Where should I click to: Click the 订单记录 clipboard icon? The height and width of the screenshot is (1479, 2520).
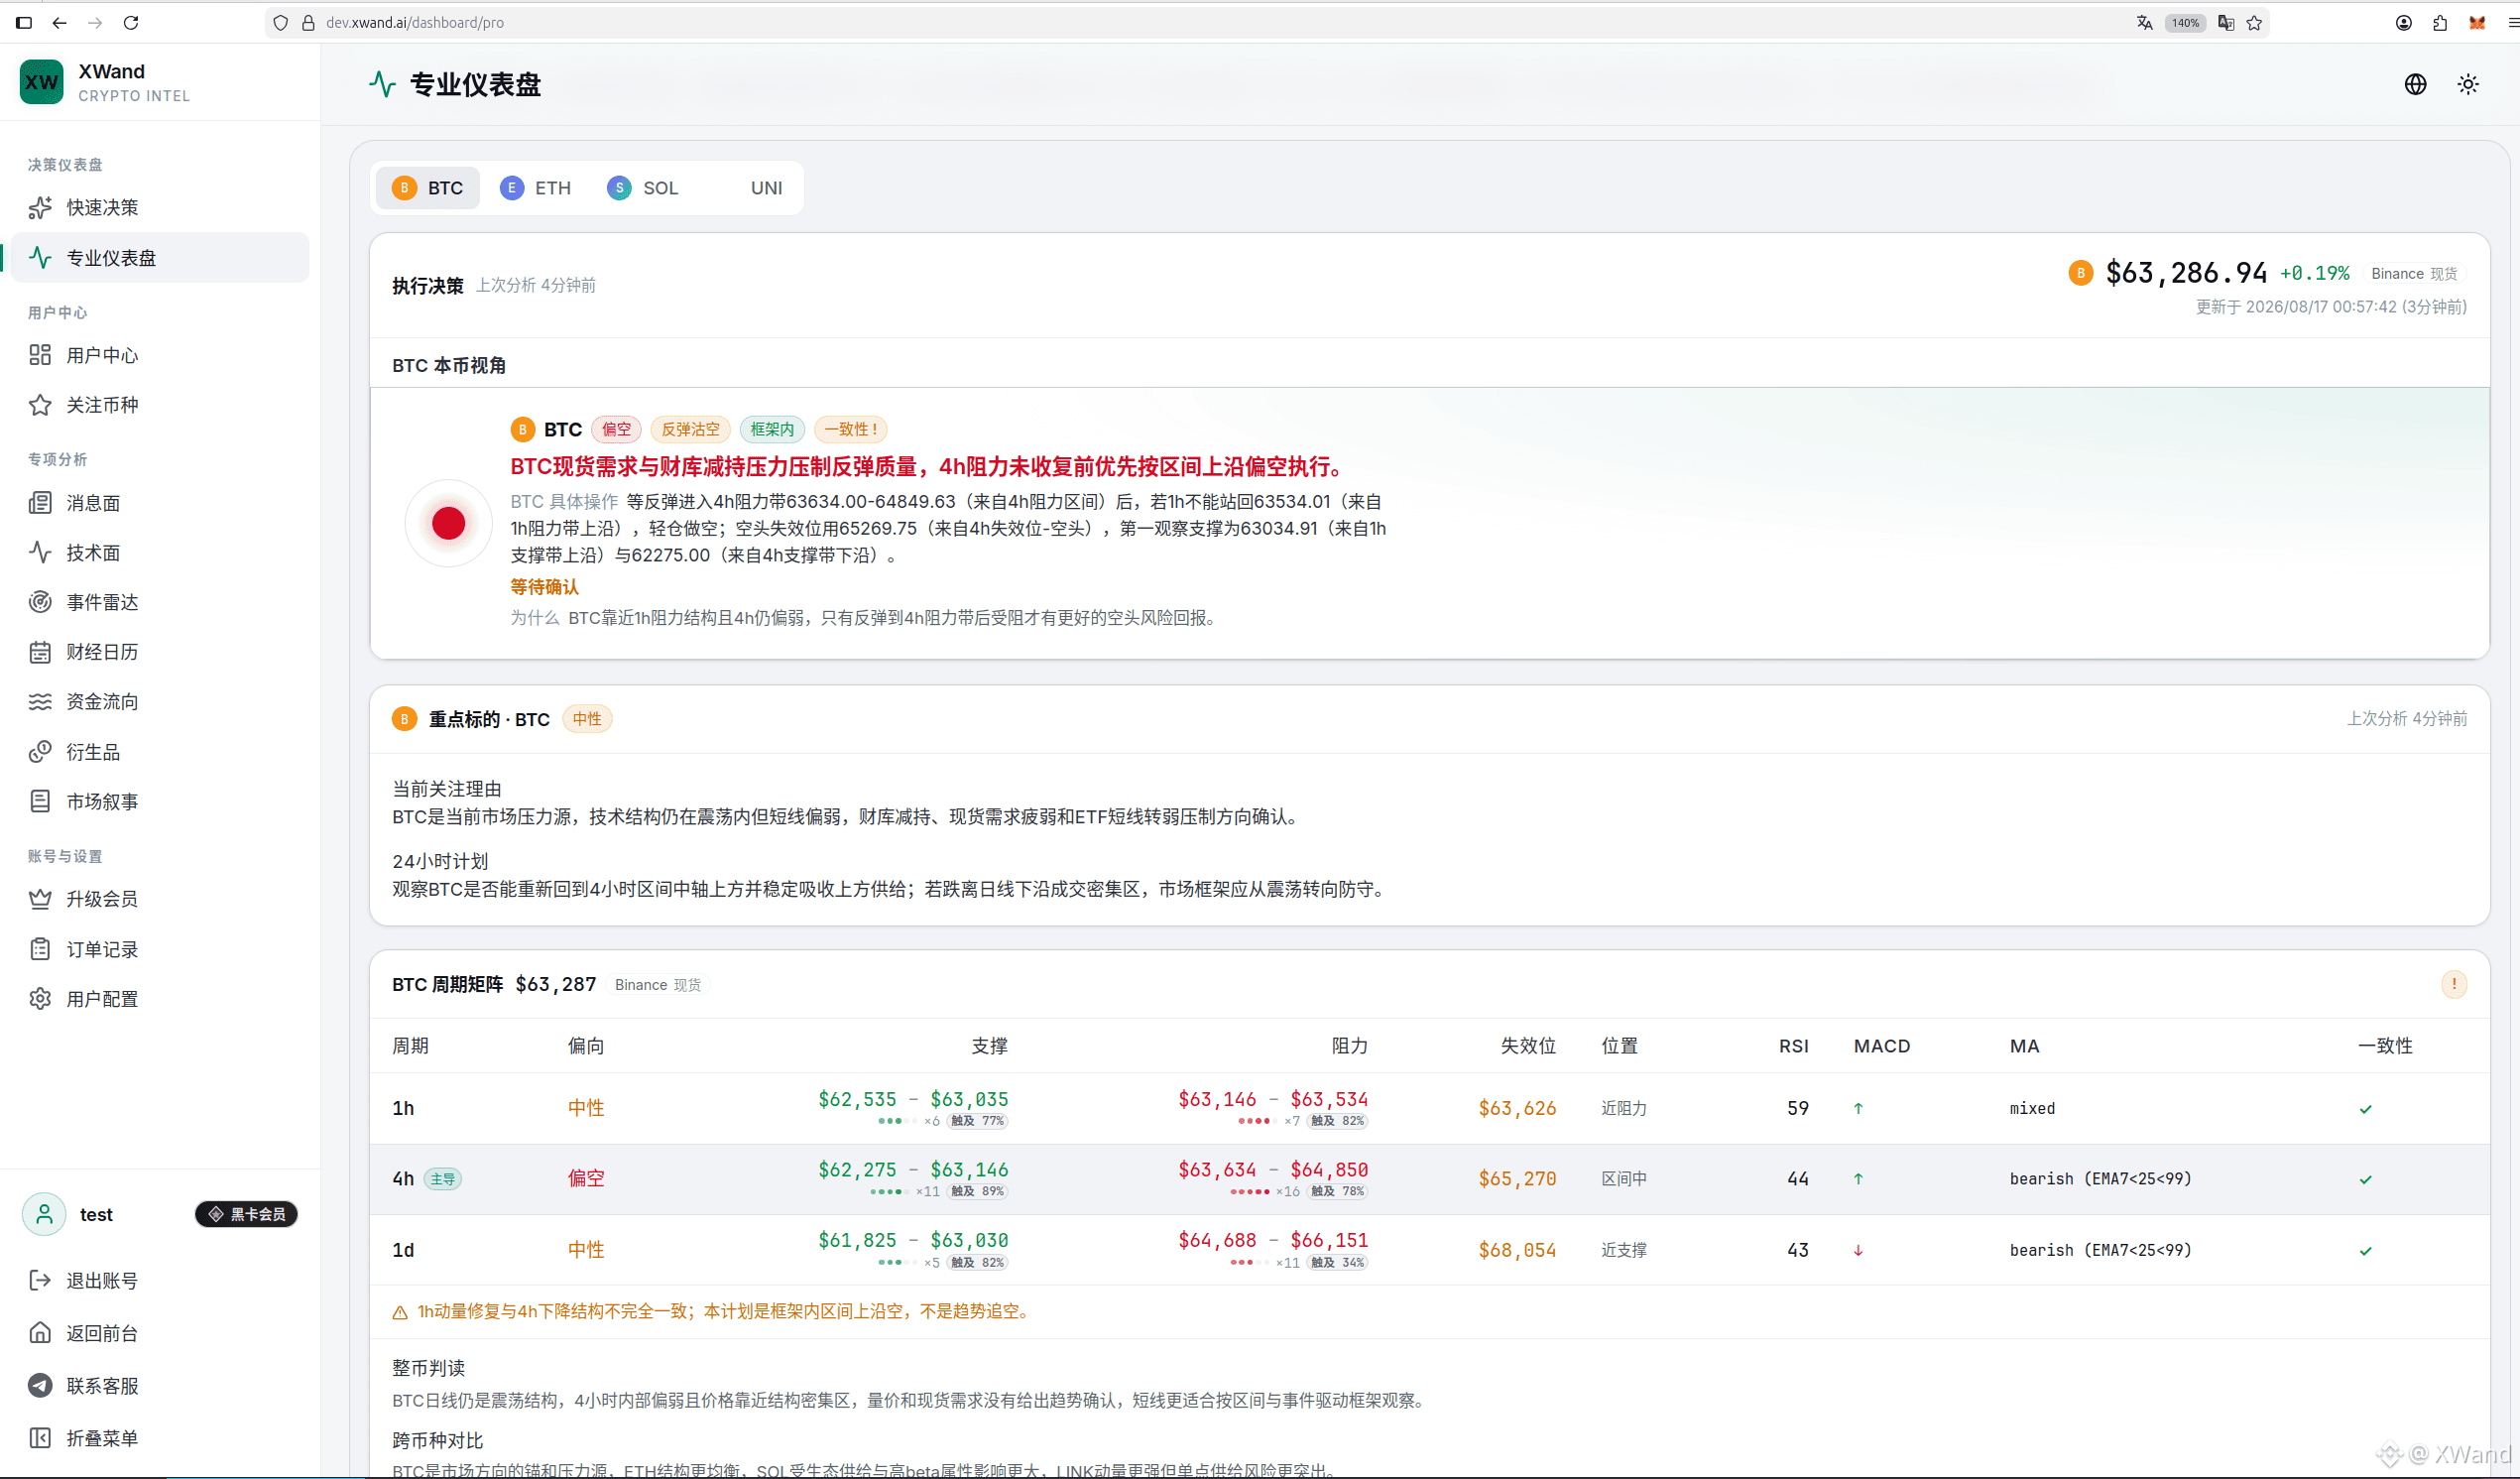pyautogui.click(x=40, y=949)
